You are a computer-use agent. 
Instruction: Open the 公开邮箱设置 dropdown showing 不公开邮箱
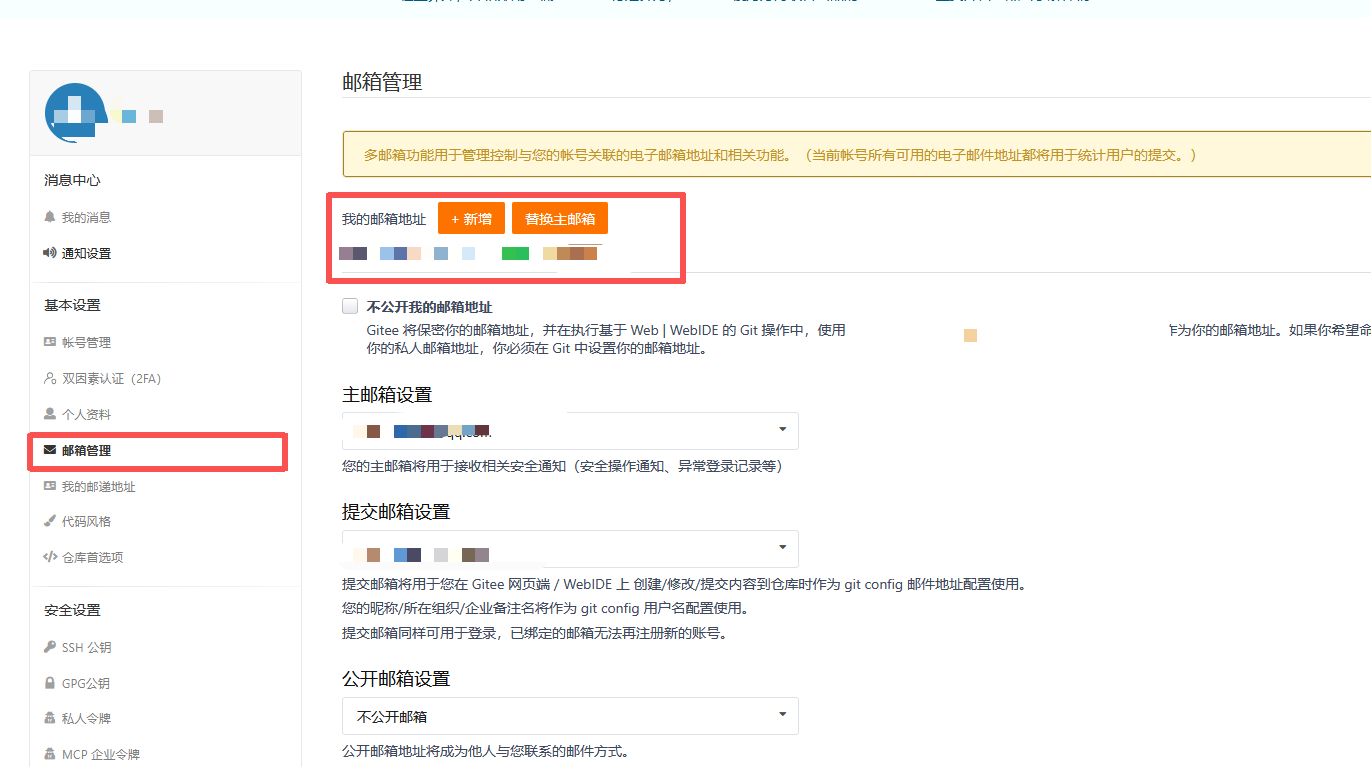(570, 716)
